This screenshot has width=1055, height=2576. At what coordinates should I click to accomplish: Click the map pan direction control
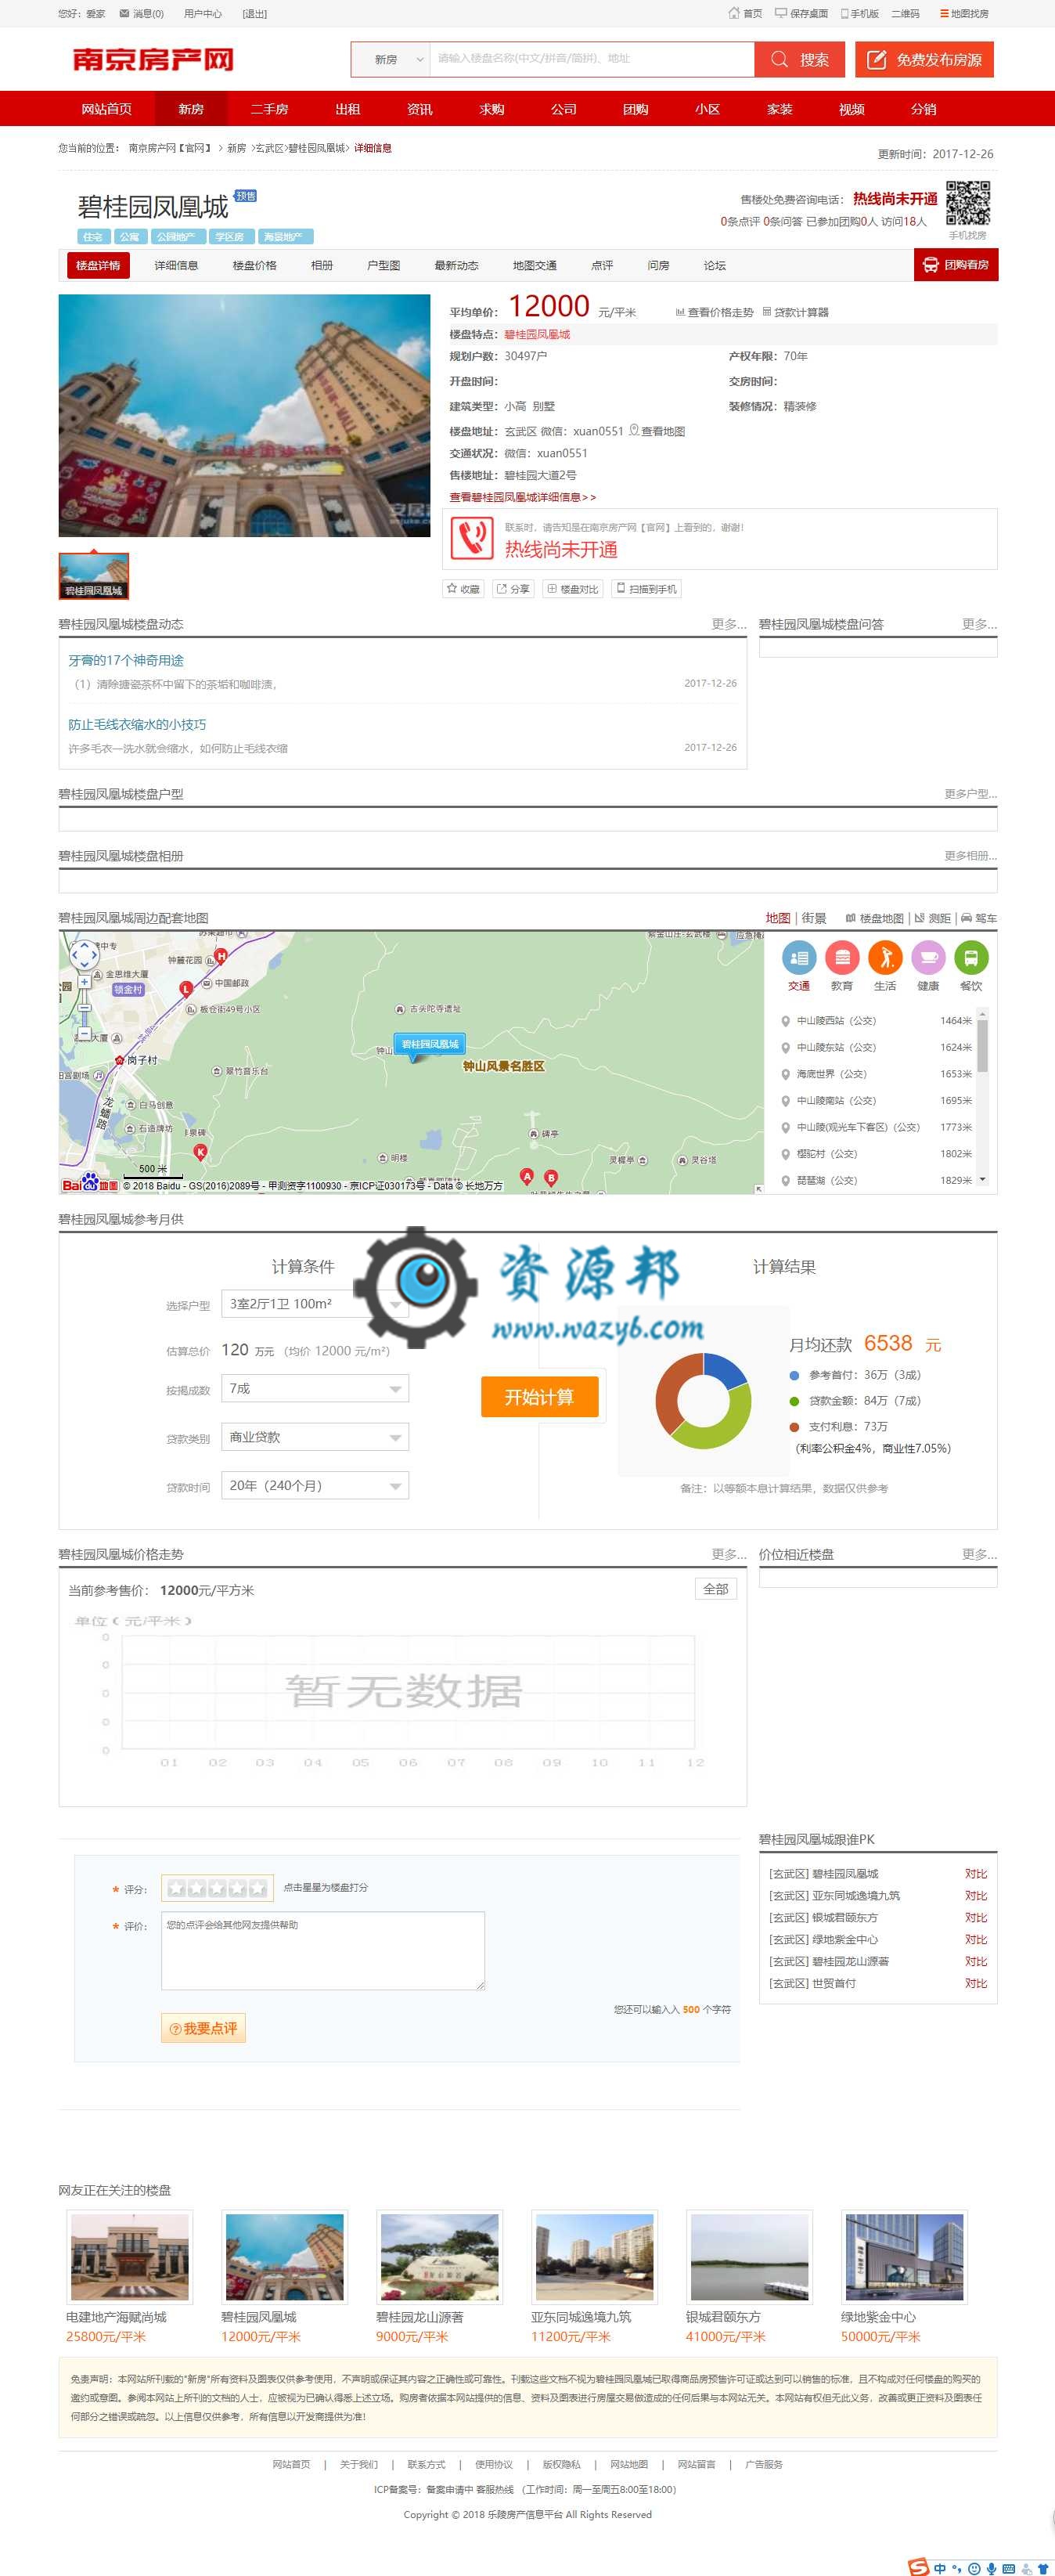tap(84, 954)
